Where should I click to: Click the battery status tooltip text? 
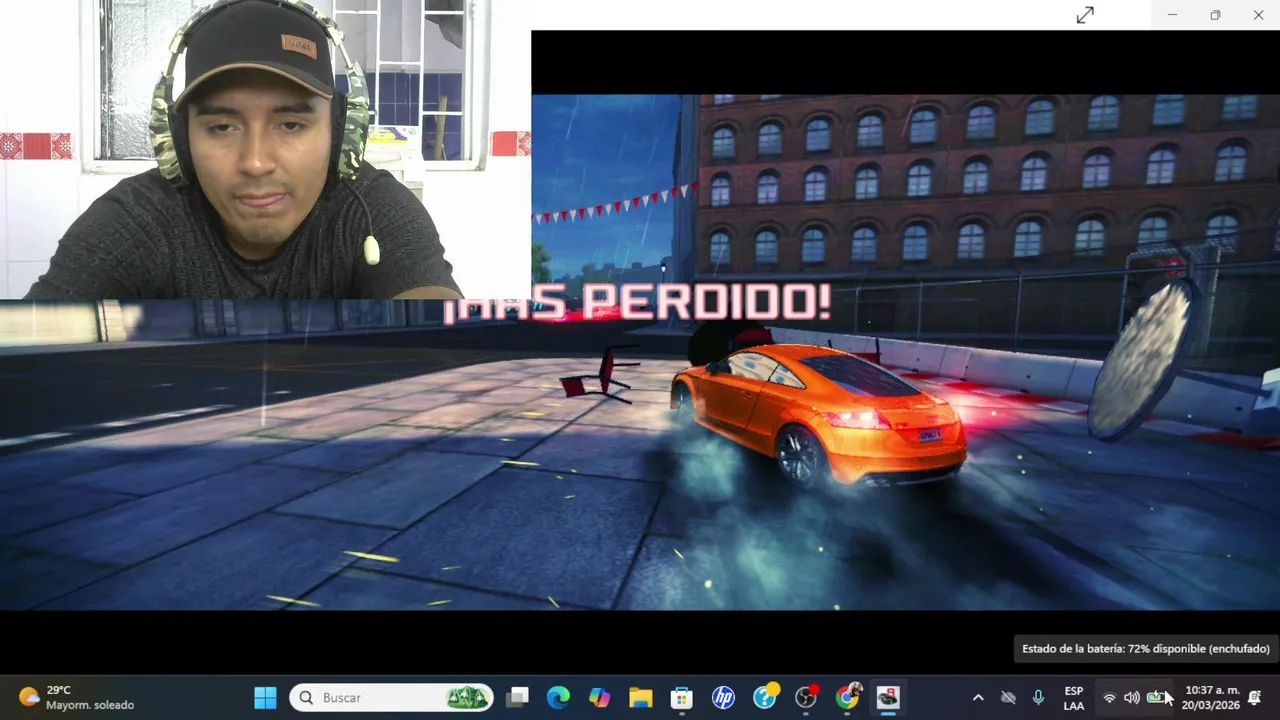click(1145, 649)
